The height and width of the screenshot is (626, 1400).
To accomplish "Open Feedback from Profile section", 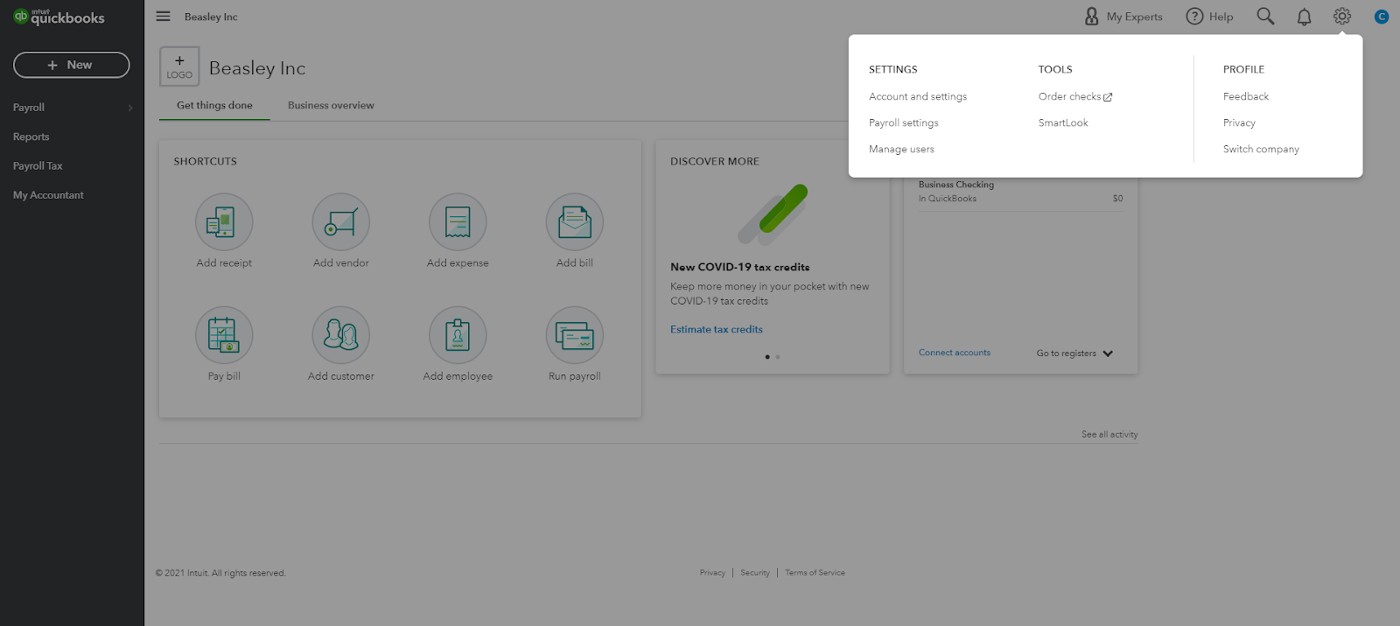I will (x=1246, y=97).
